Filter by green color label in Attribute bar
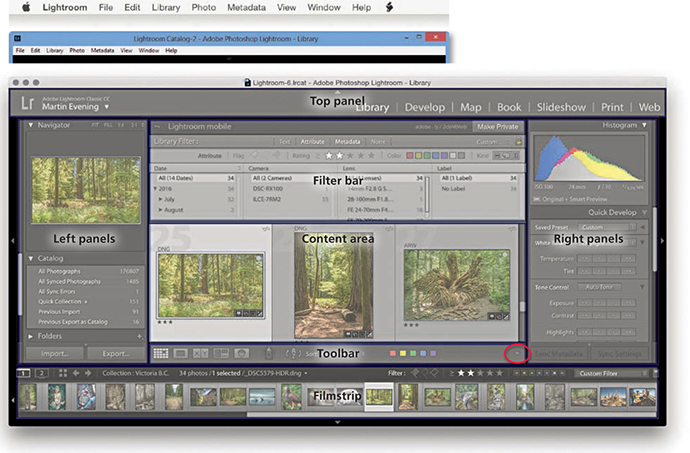Screen dimensions: 690x453 pos(427,155)
